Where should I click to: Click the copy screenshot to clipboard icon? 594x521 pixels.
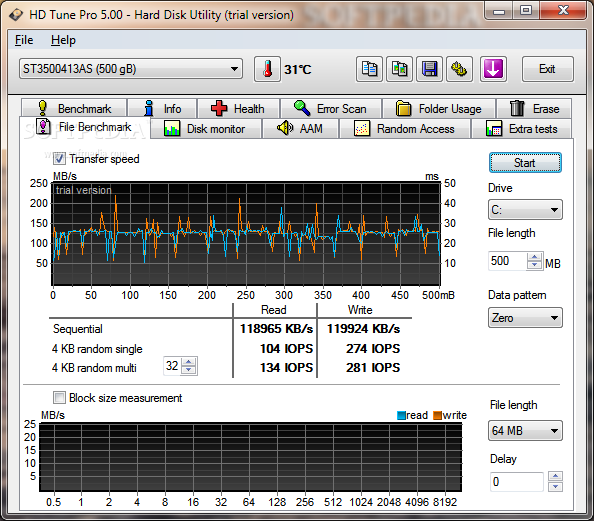click(x=399, y=69)
